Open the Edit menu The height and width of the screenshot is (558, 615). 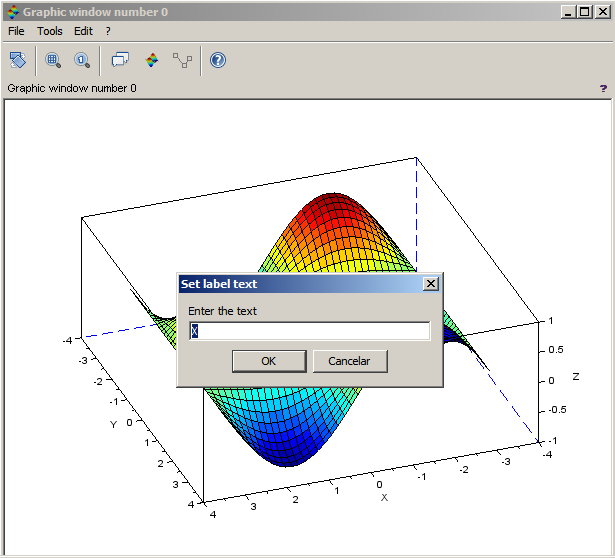(83, 31)
